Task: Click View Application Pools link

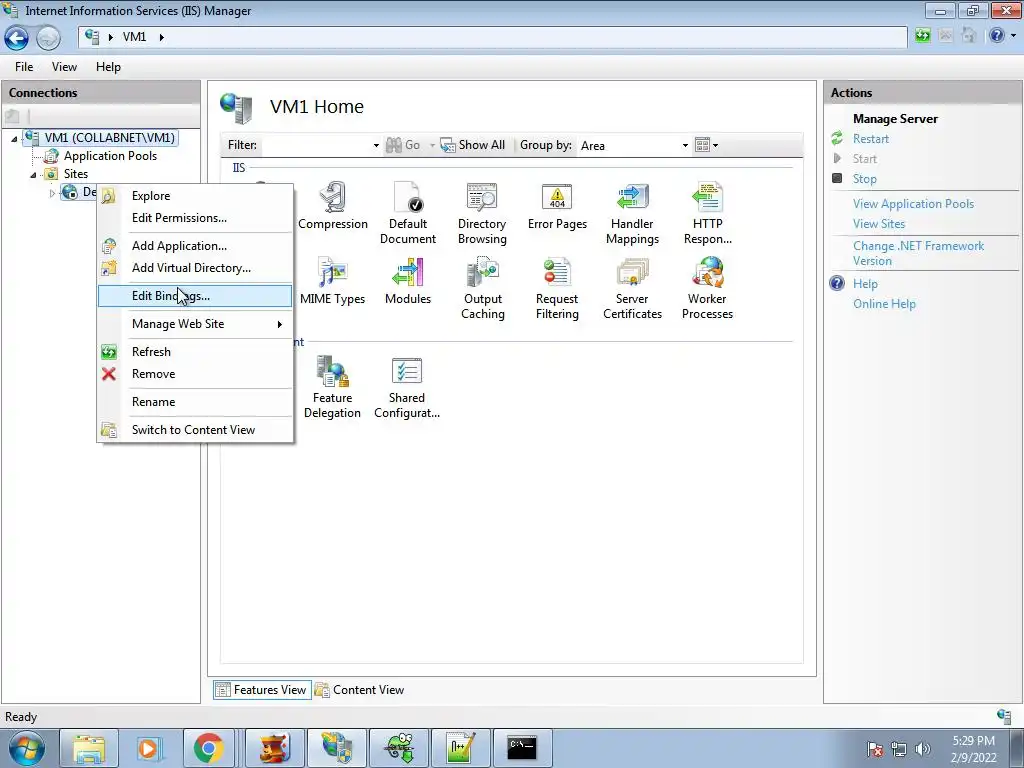Action: [x=913, y=204]
